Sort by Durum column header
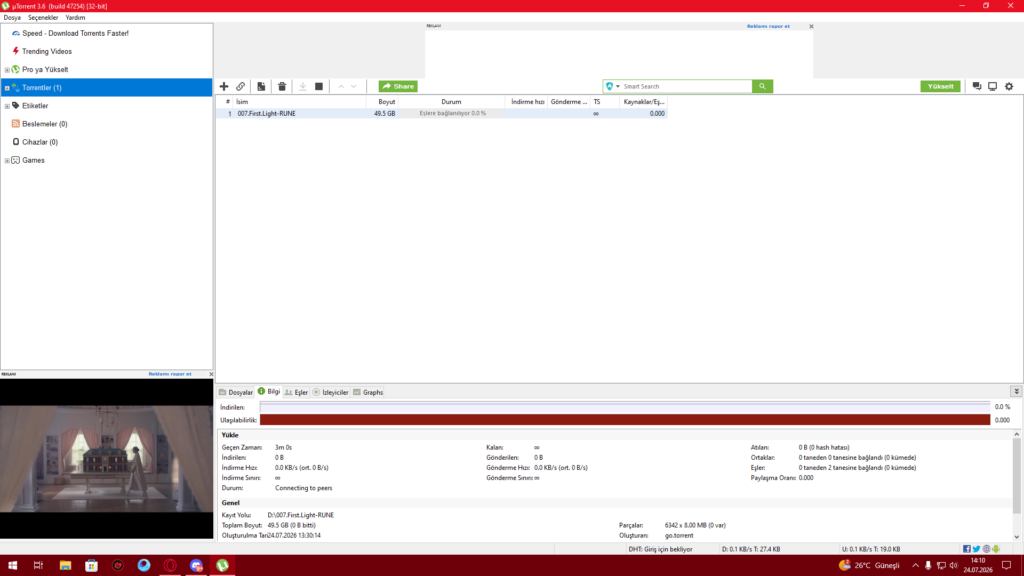Image resolution: width=1024 pixels, height=576 pixels. tap(451, 102)
